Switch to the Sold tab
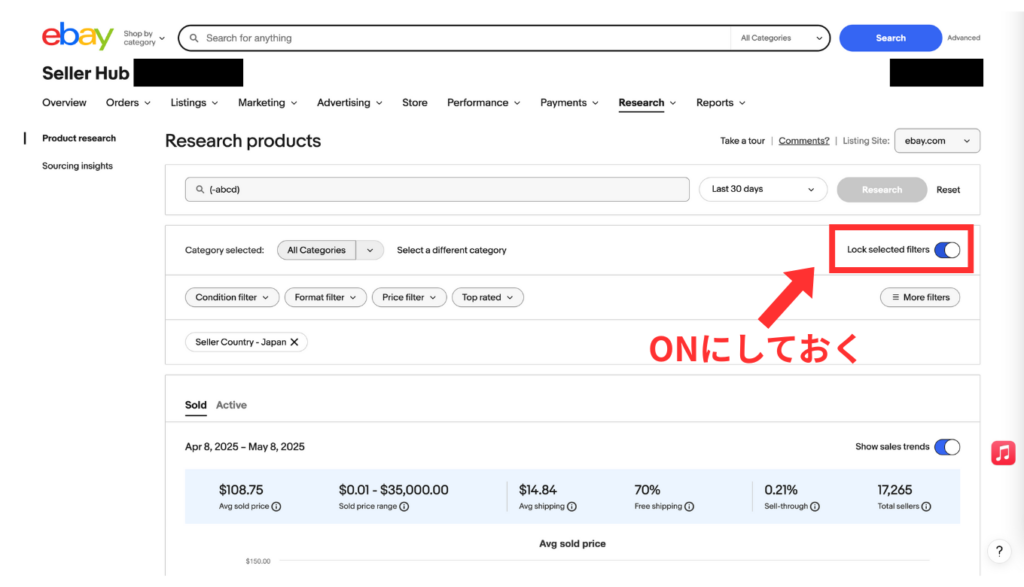Screen dimensions: 1024x587 point(195,405)
